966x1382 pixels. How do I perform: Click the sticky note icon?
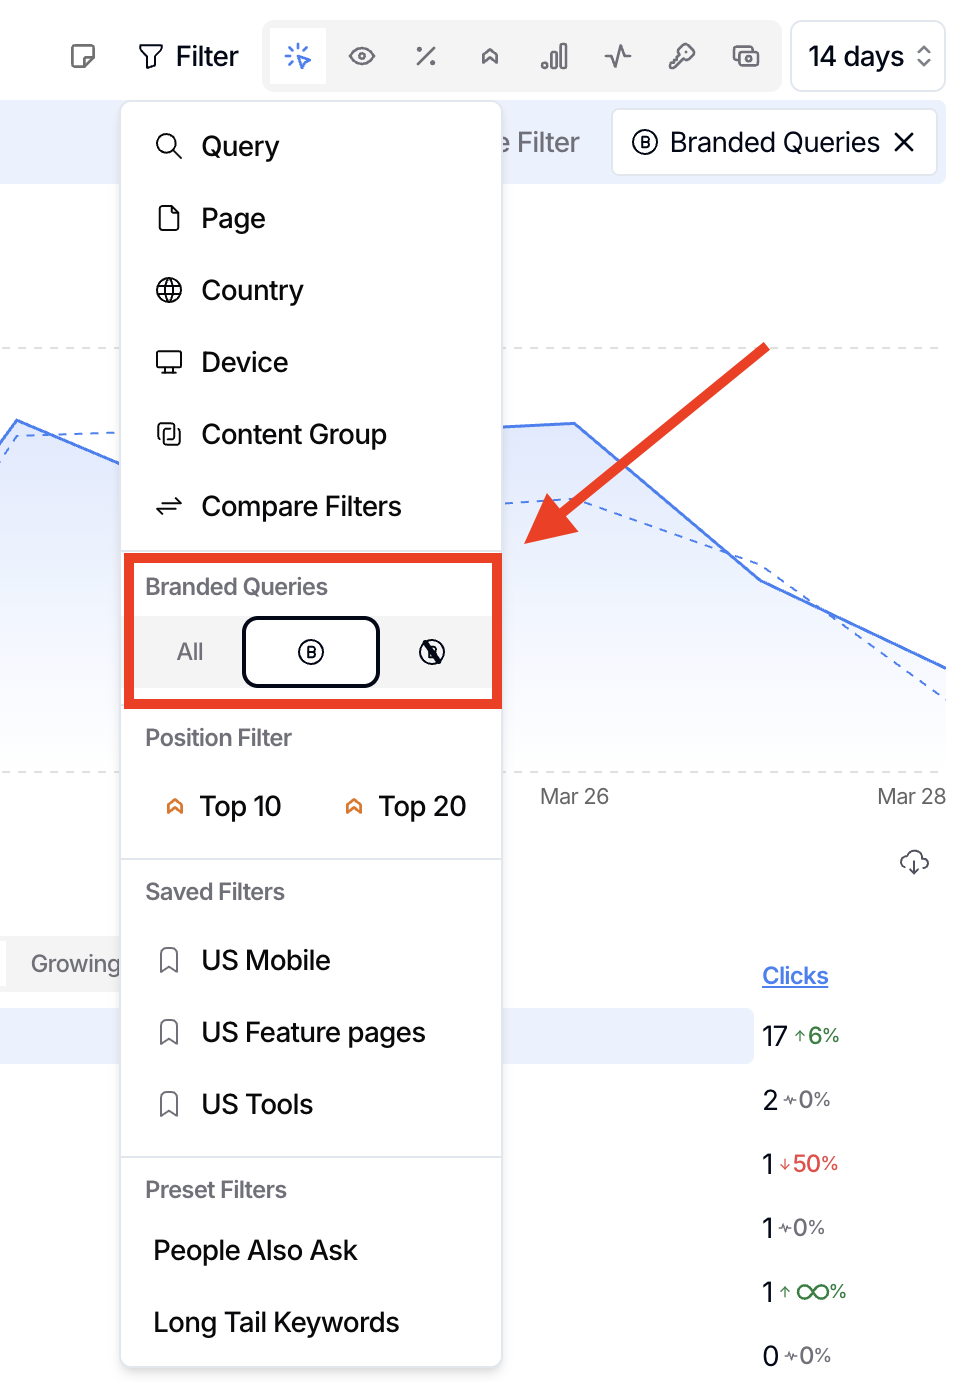[83, 56]
